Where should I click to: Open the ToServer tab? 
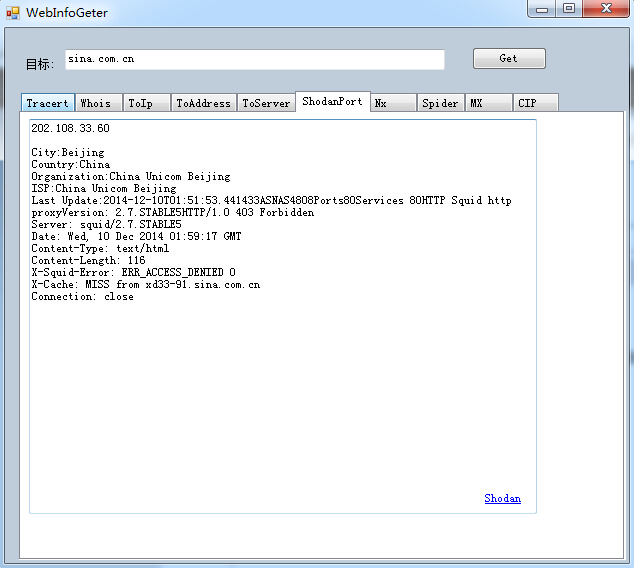click(266, 103)
